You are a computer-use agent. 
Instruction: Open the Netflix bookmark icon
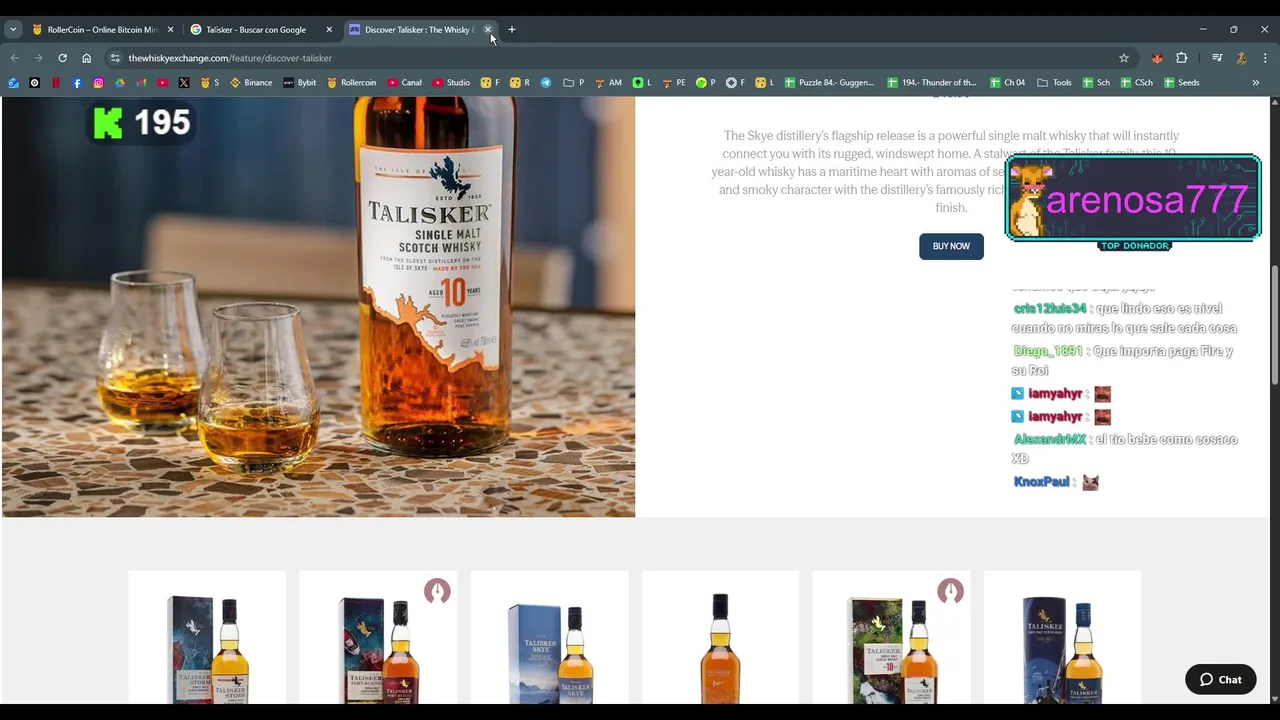[55, 83]
